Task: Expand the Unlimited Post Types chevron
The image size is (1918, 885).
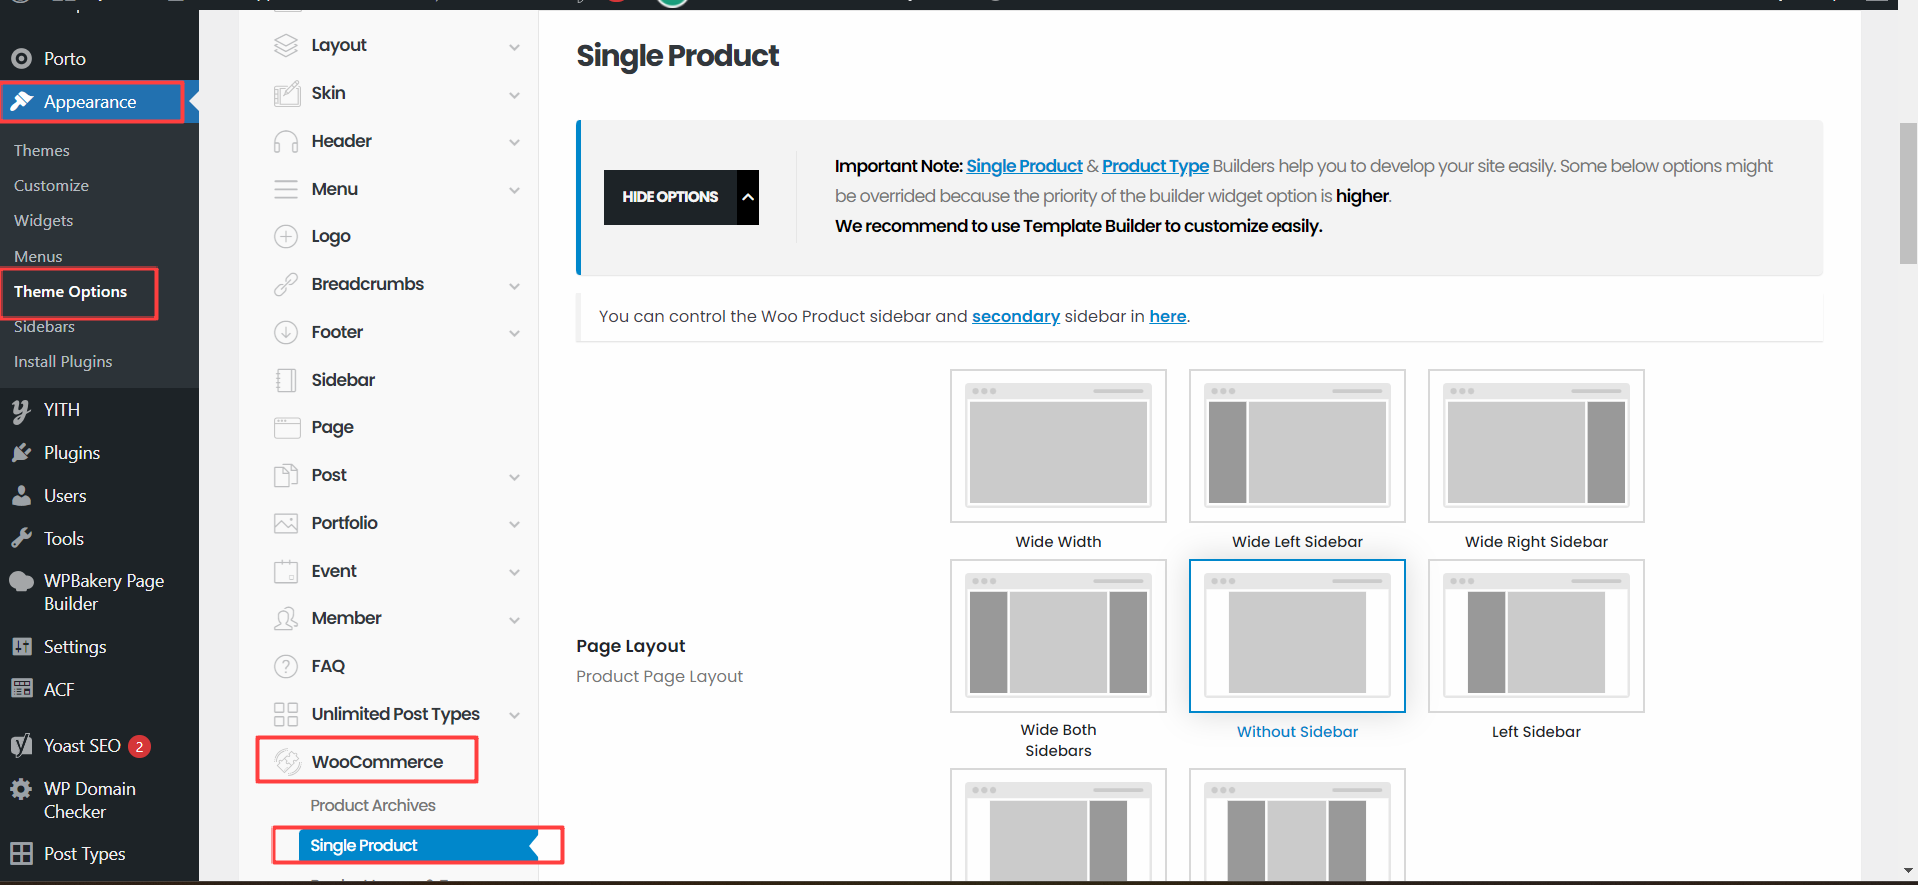Action: click(514, 715)
